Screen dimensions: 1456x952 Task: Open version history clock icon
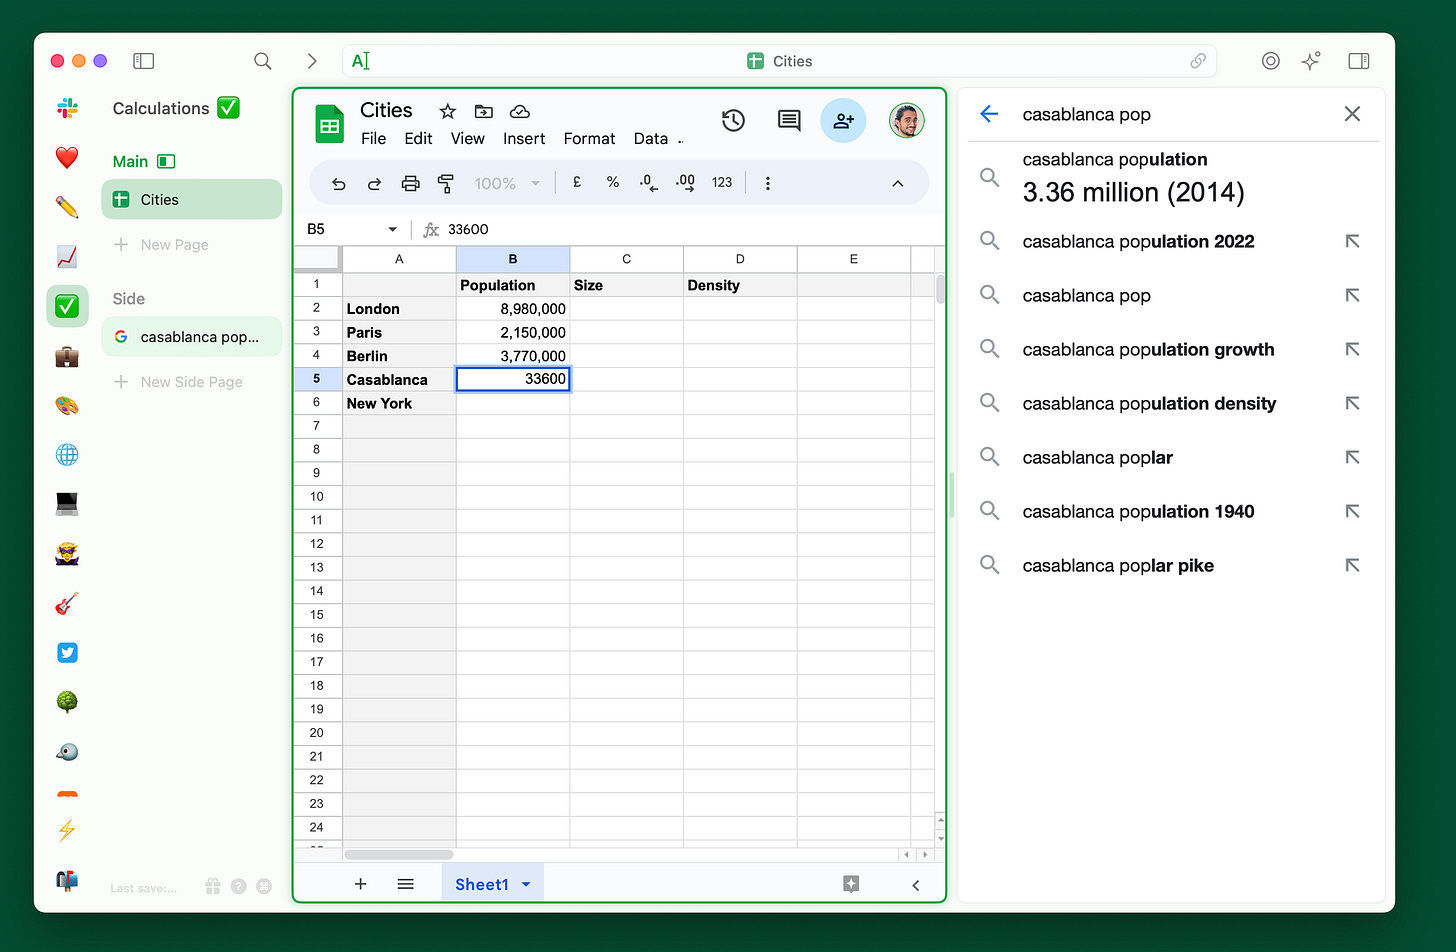tap(733, 121)
